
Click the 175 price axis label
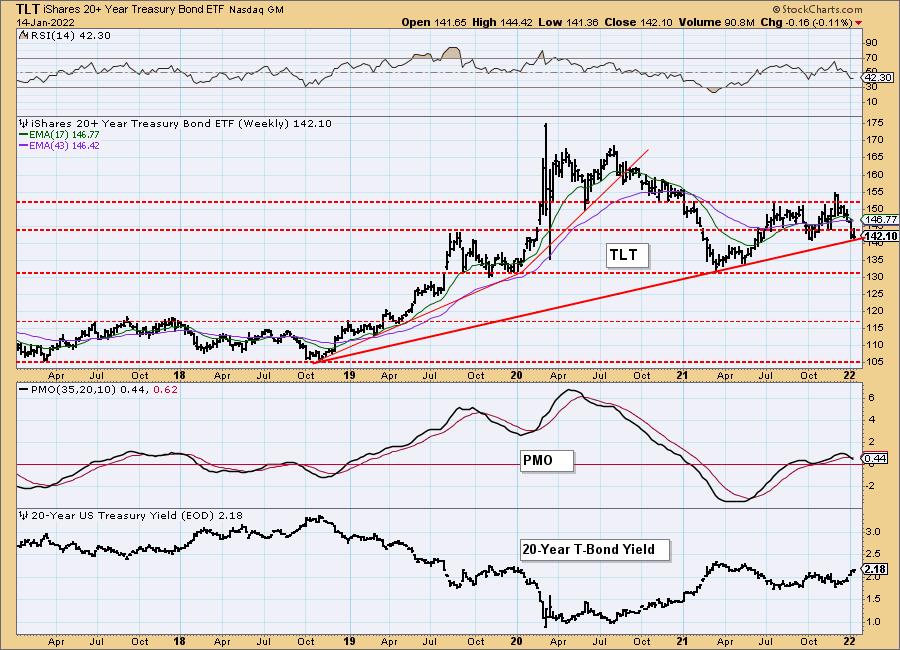tap(875, 122)
